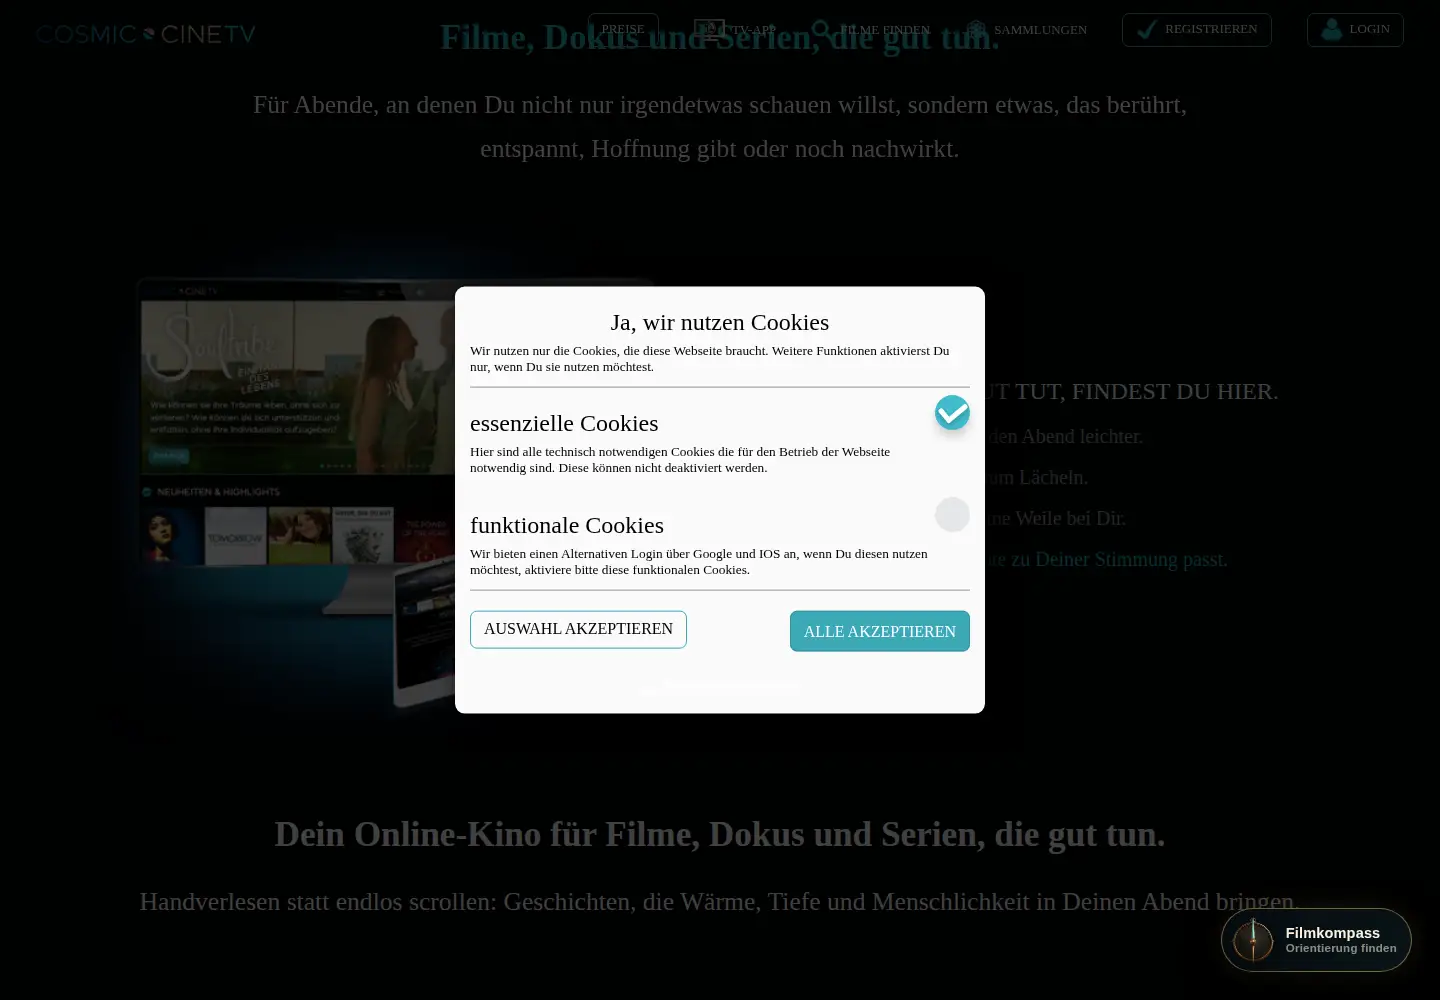Image resolution: width=1440 pixels, height=1000 pixels.
Task: Click the checkmark icon in Registrieren
Action: (x=1147, y=29)
